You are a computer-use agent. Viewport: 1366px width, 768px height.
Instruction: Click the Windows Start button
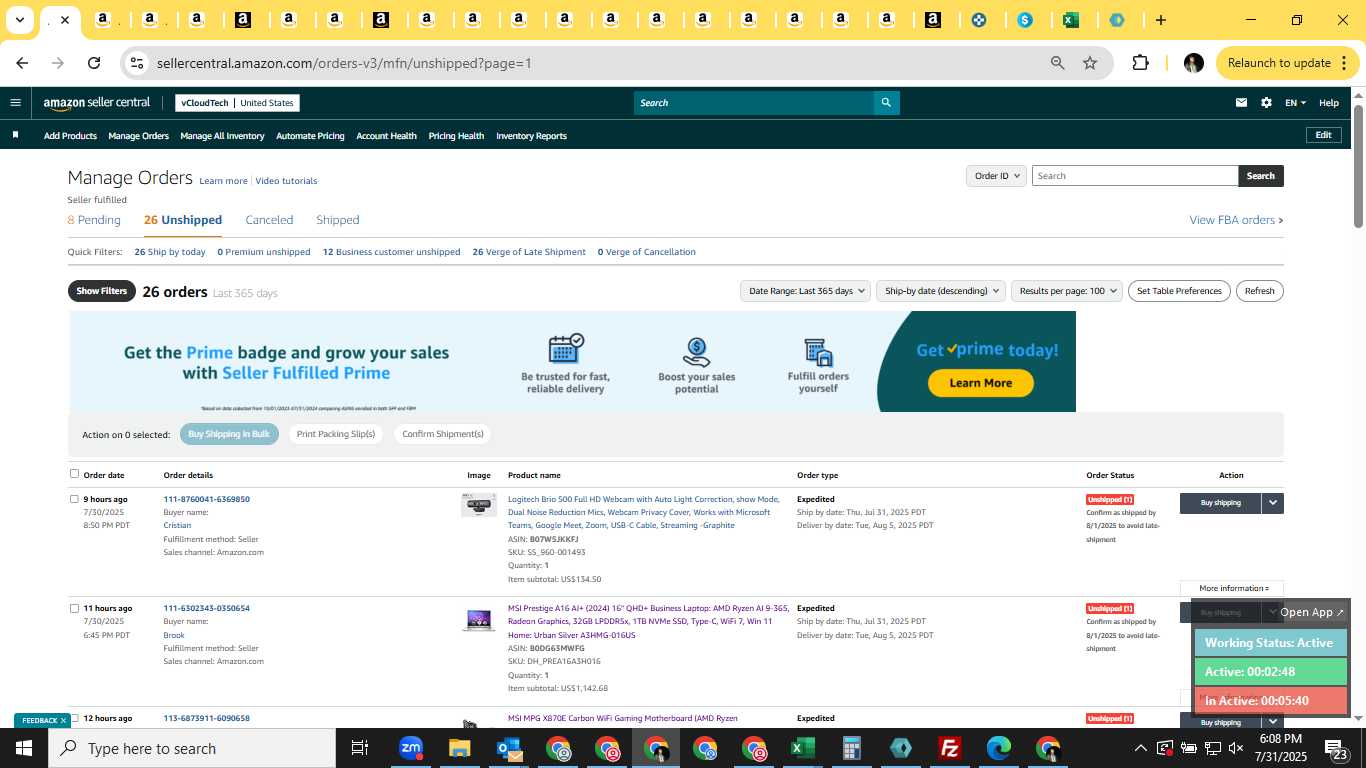tap(24, 748)
